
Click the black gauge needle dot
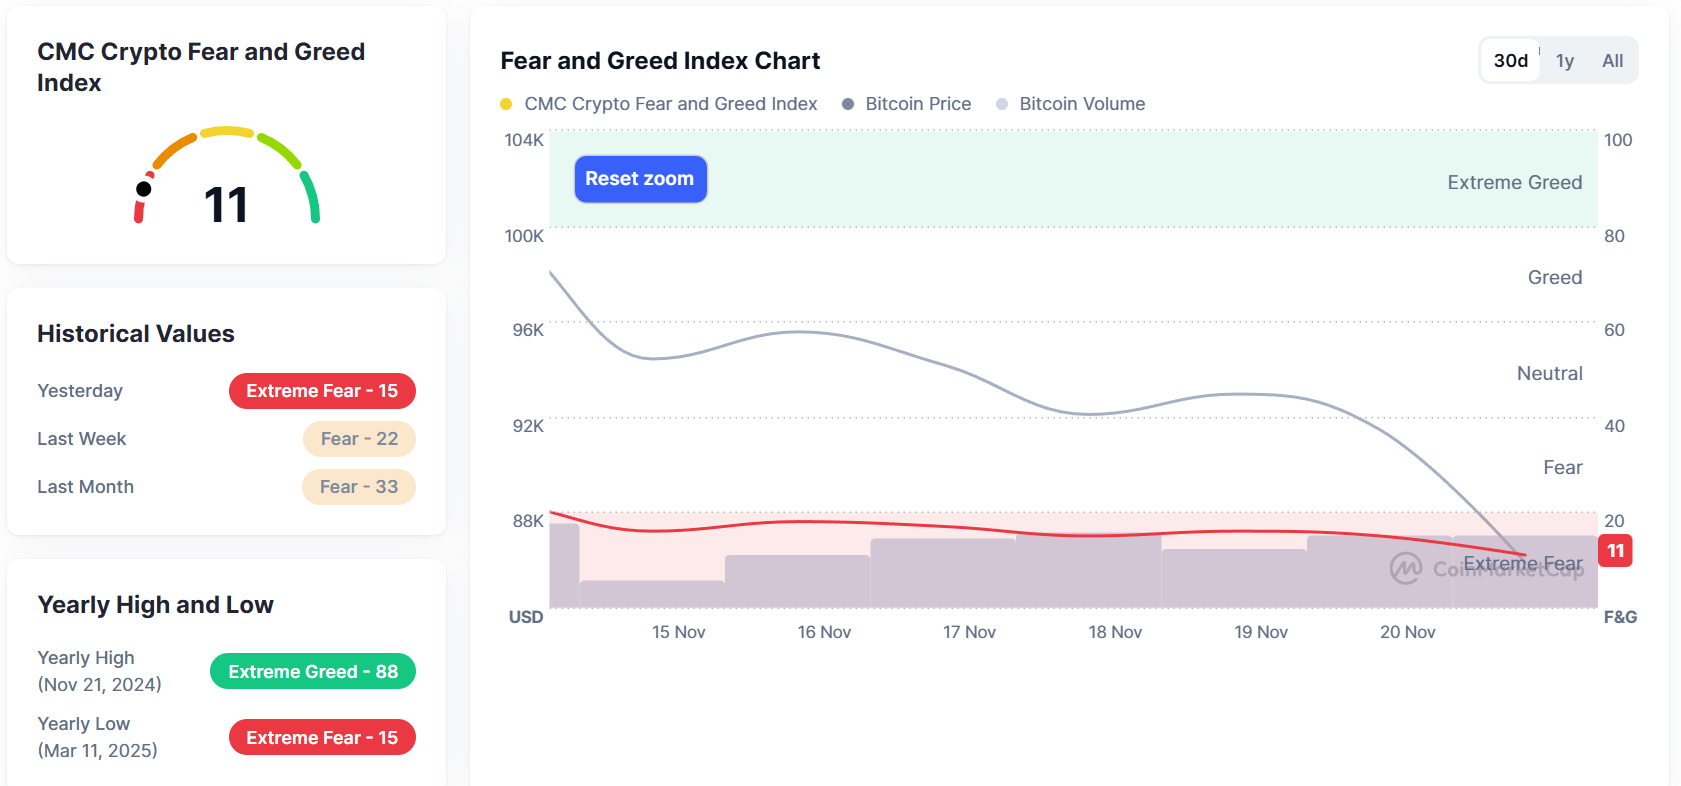144,189
